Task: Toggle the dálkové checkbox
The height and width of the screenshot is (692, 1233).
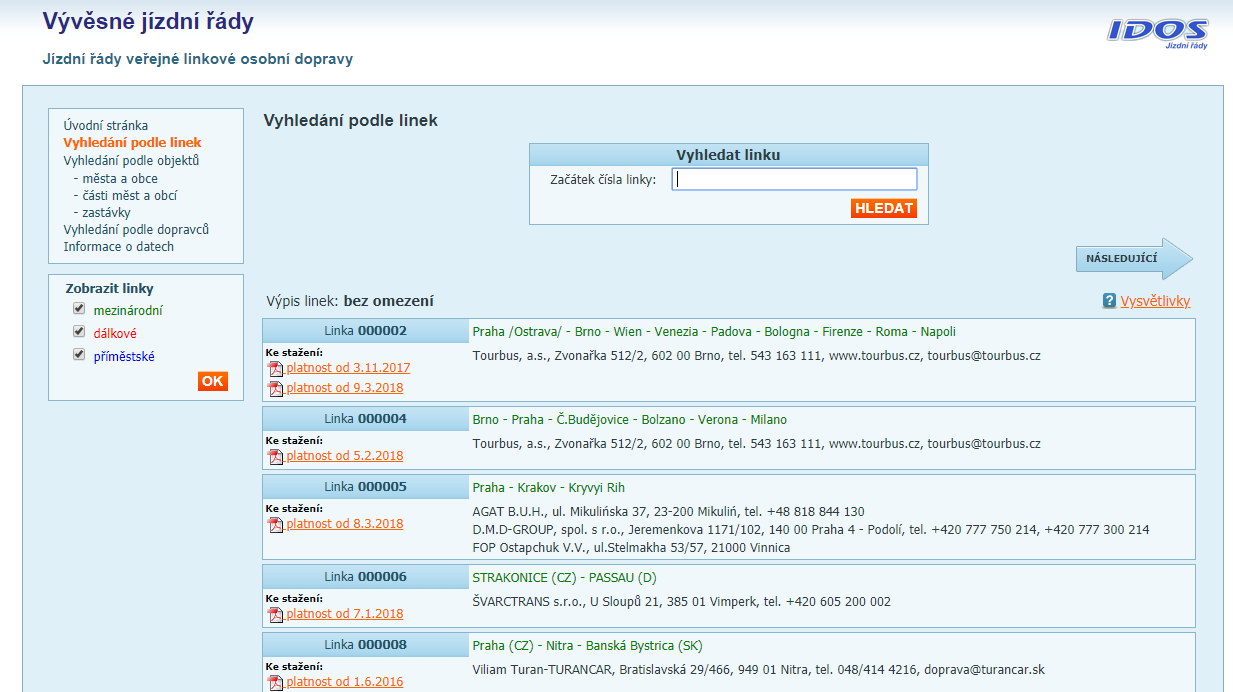Action: point(79,332)
